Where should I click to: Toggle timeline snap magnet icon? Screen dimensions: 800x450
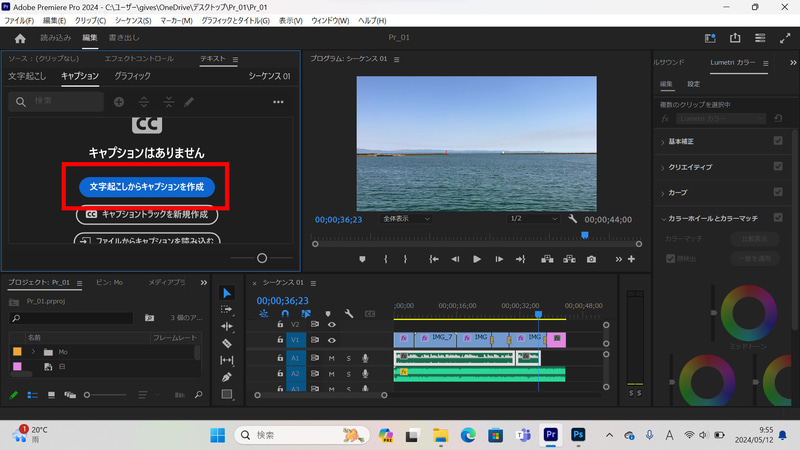(x=285, y=313)
